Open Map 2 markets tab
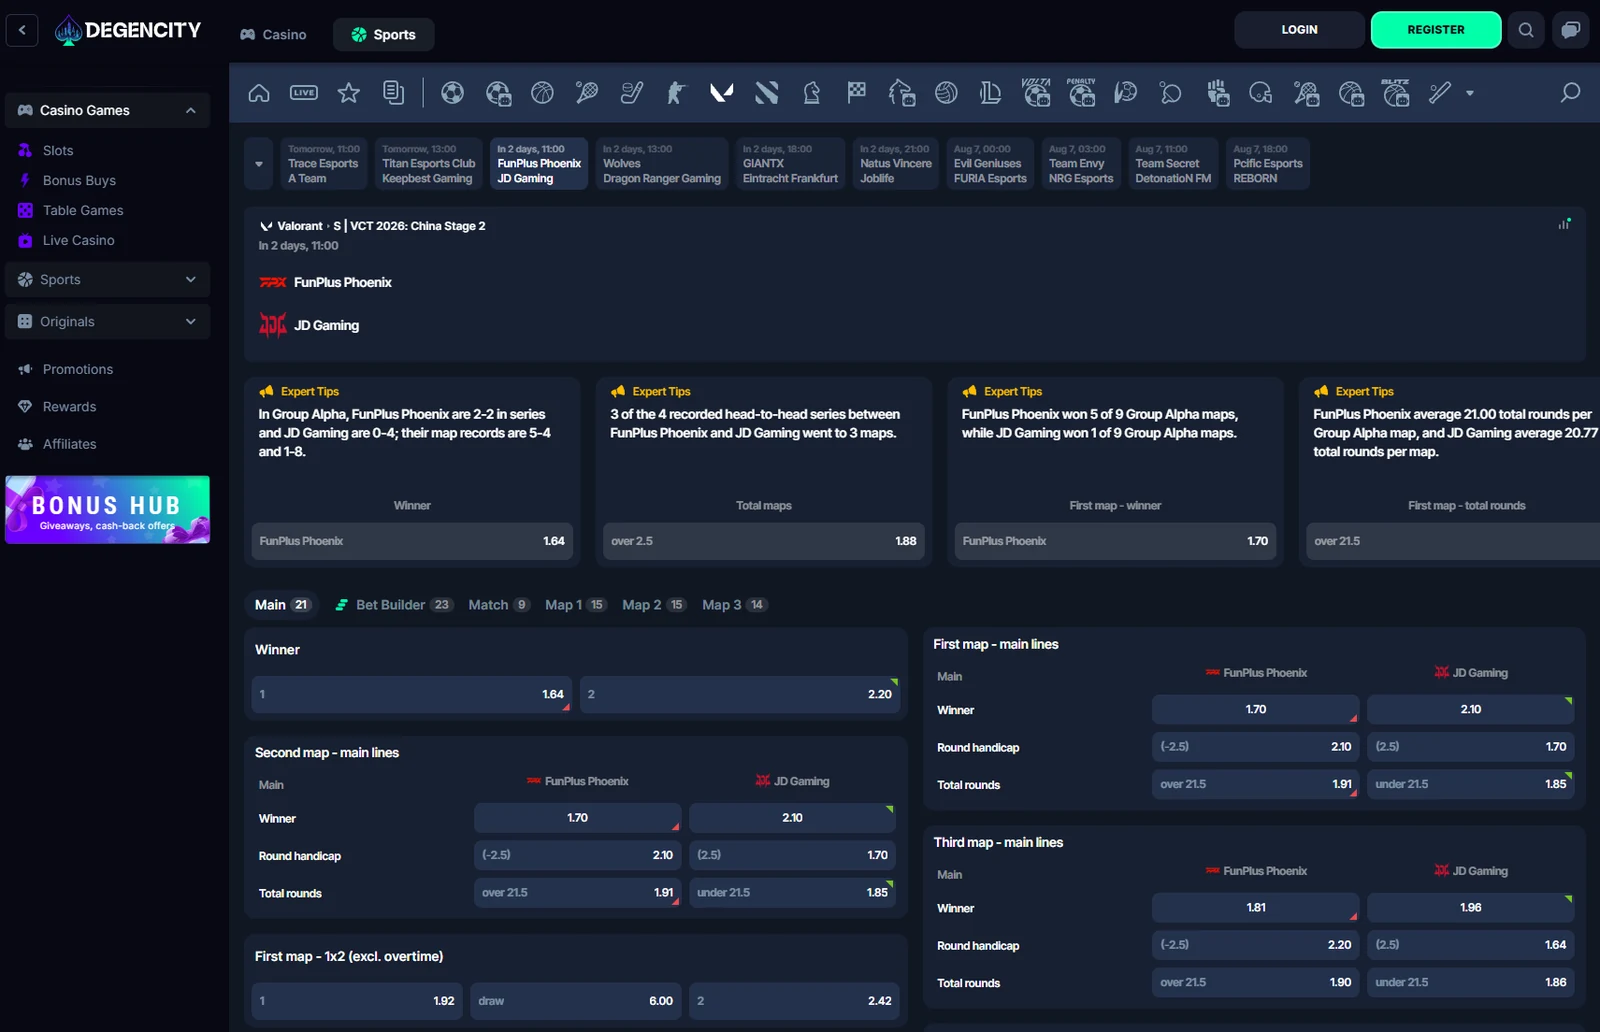 tap(653, 604)
